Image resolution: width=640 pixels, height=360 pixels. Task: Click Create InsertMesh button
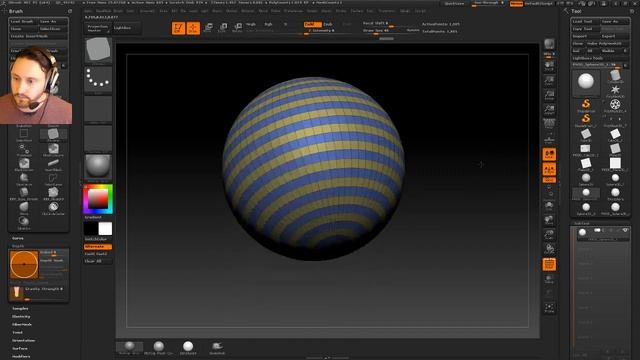(39, 36)
